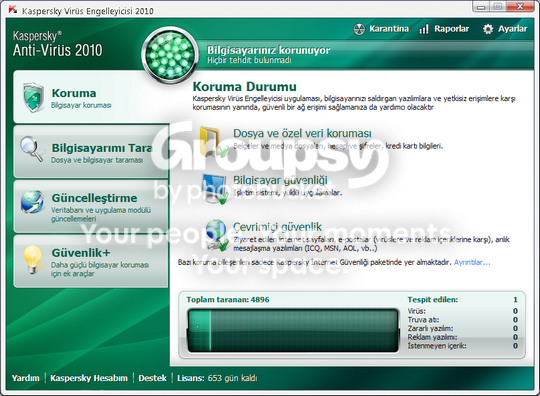Click the Kaspersky Anti-Virüs 2010 logo text
This screenshot has width=540, height=396.
coord(58,44)
